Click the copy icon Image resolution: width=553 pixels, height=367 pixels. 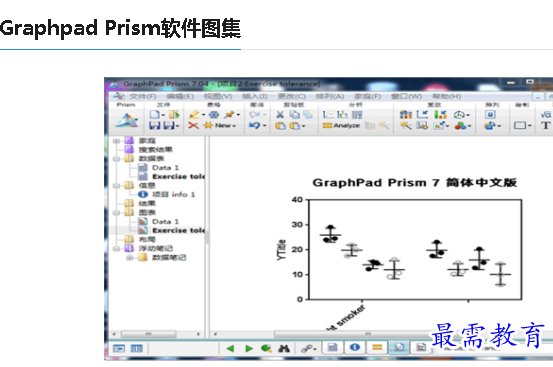294,115
